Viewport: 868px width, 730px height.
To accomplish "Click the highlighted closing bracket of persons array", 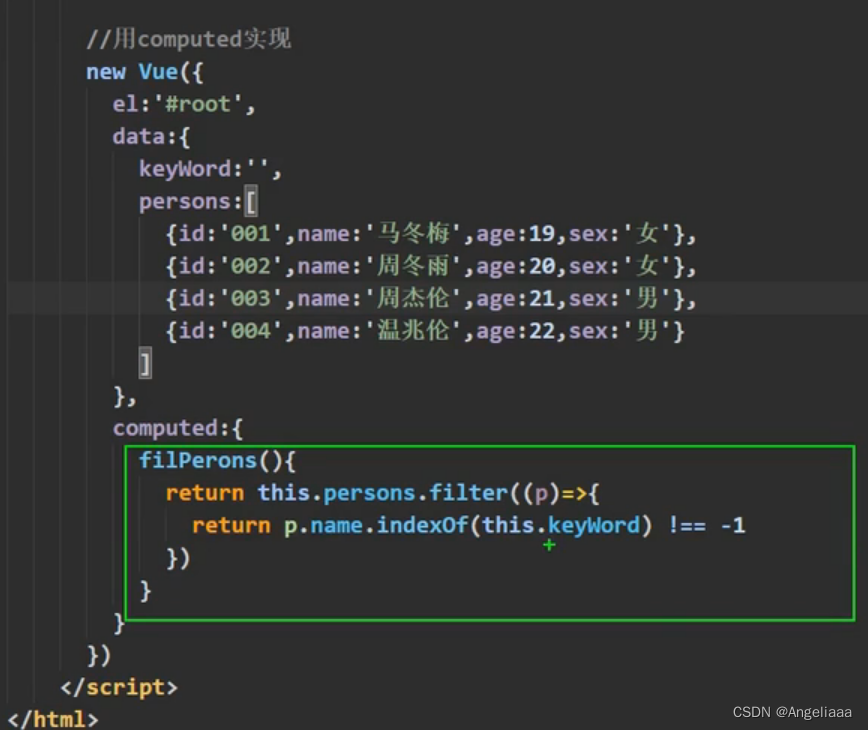I will (145, 364).
